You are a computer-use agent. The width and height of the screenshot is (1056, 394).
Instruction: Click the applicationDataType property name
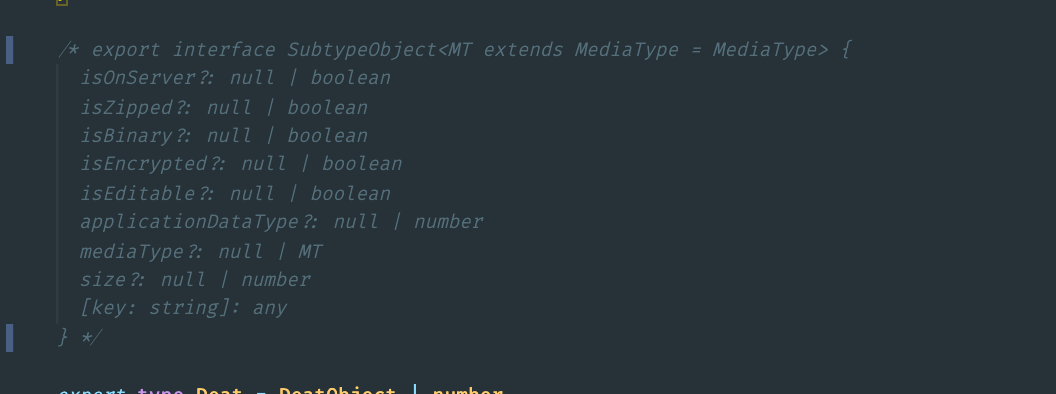click(x=190, y=222)
